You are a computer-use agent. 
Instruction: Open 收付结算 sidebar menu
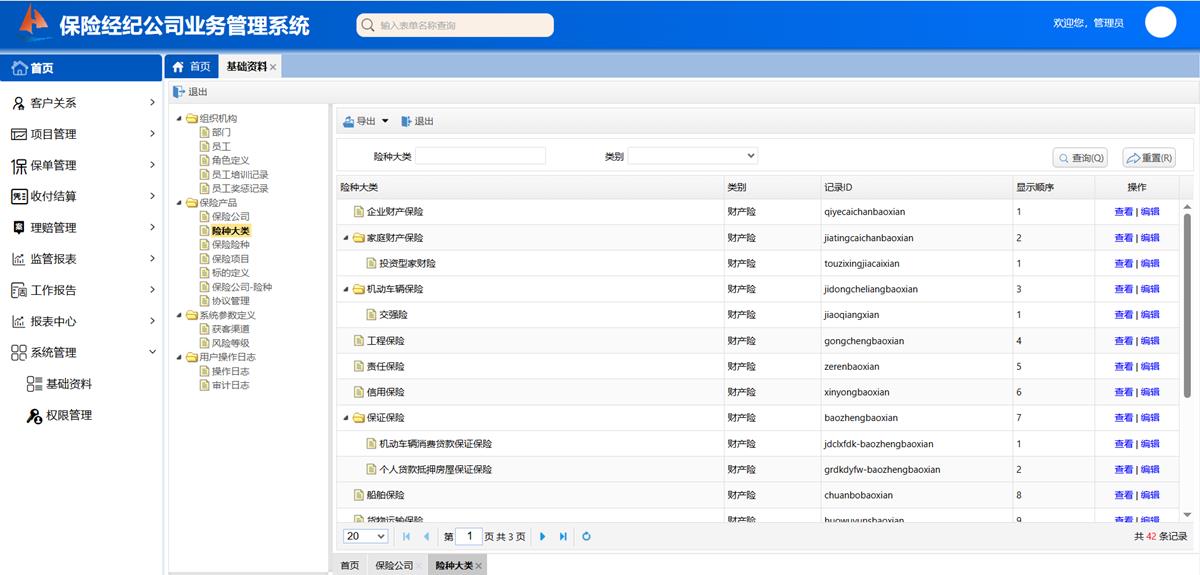click(x=82, y=196)
